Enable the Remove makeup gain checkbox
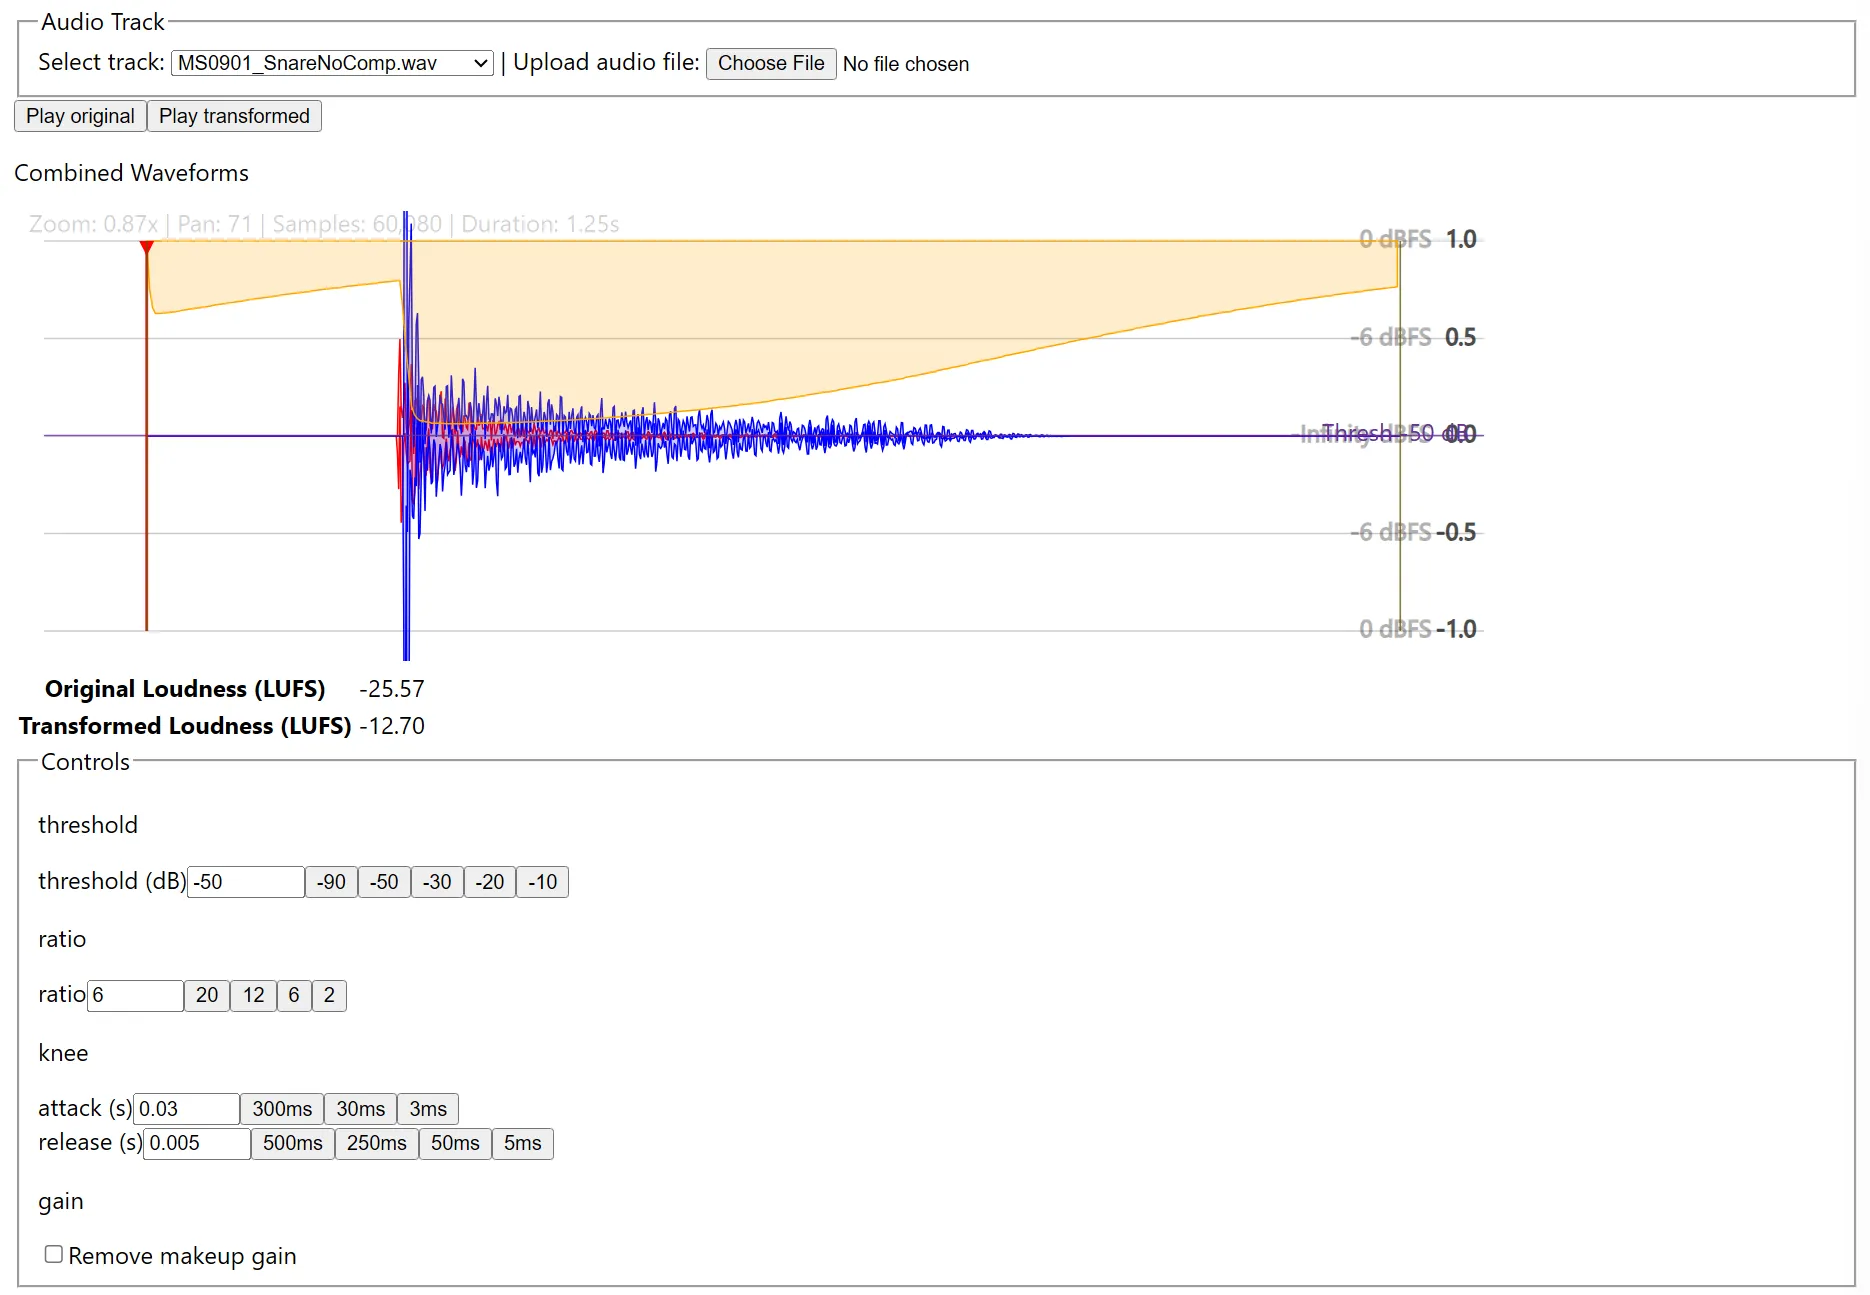Image resolution: width=1870 pixels, height=1295 pixels. pos(54,1254)
